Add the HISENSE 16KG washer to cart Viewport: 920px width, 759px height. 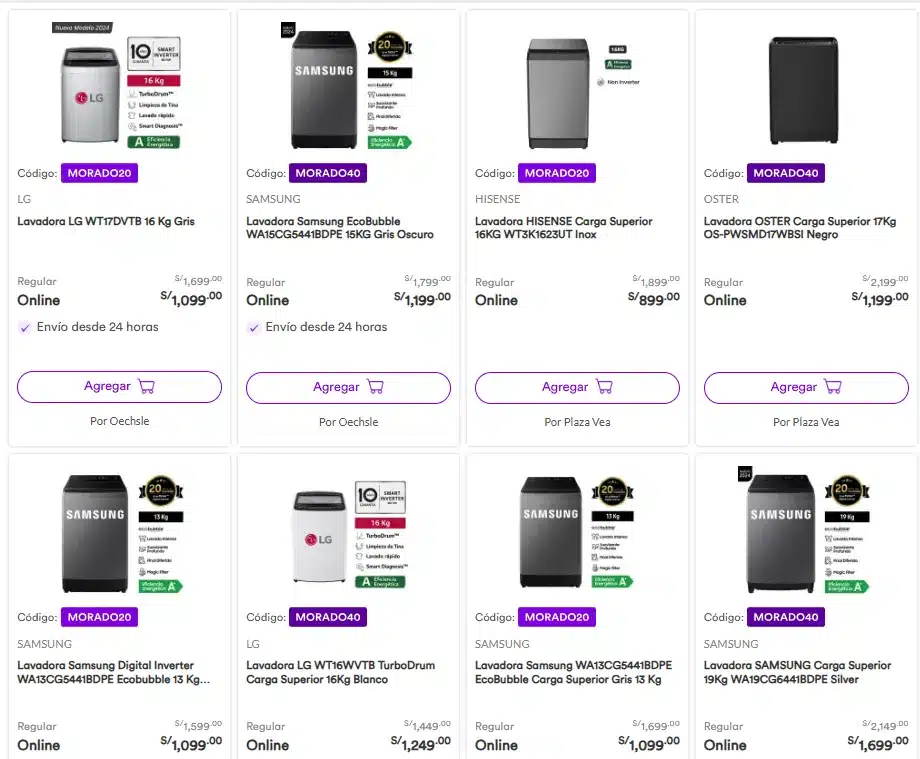click(577, 387)
